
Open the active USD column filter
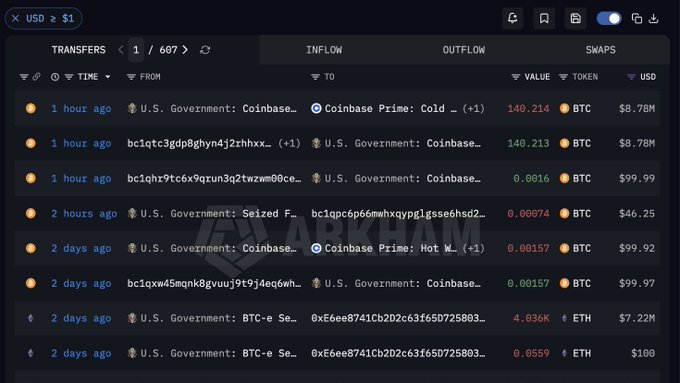pyautogui.click(x=631, y=77)
